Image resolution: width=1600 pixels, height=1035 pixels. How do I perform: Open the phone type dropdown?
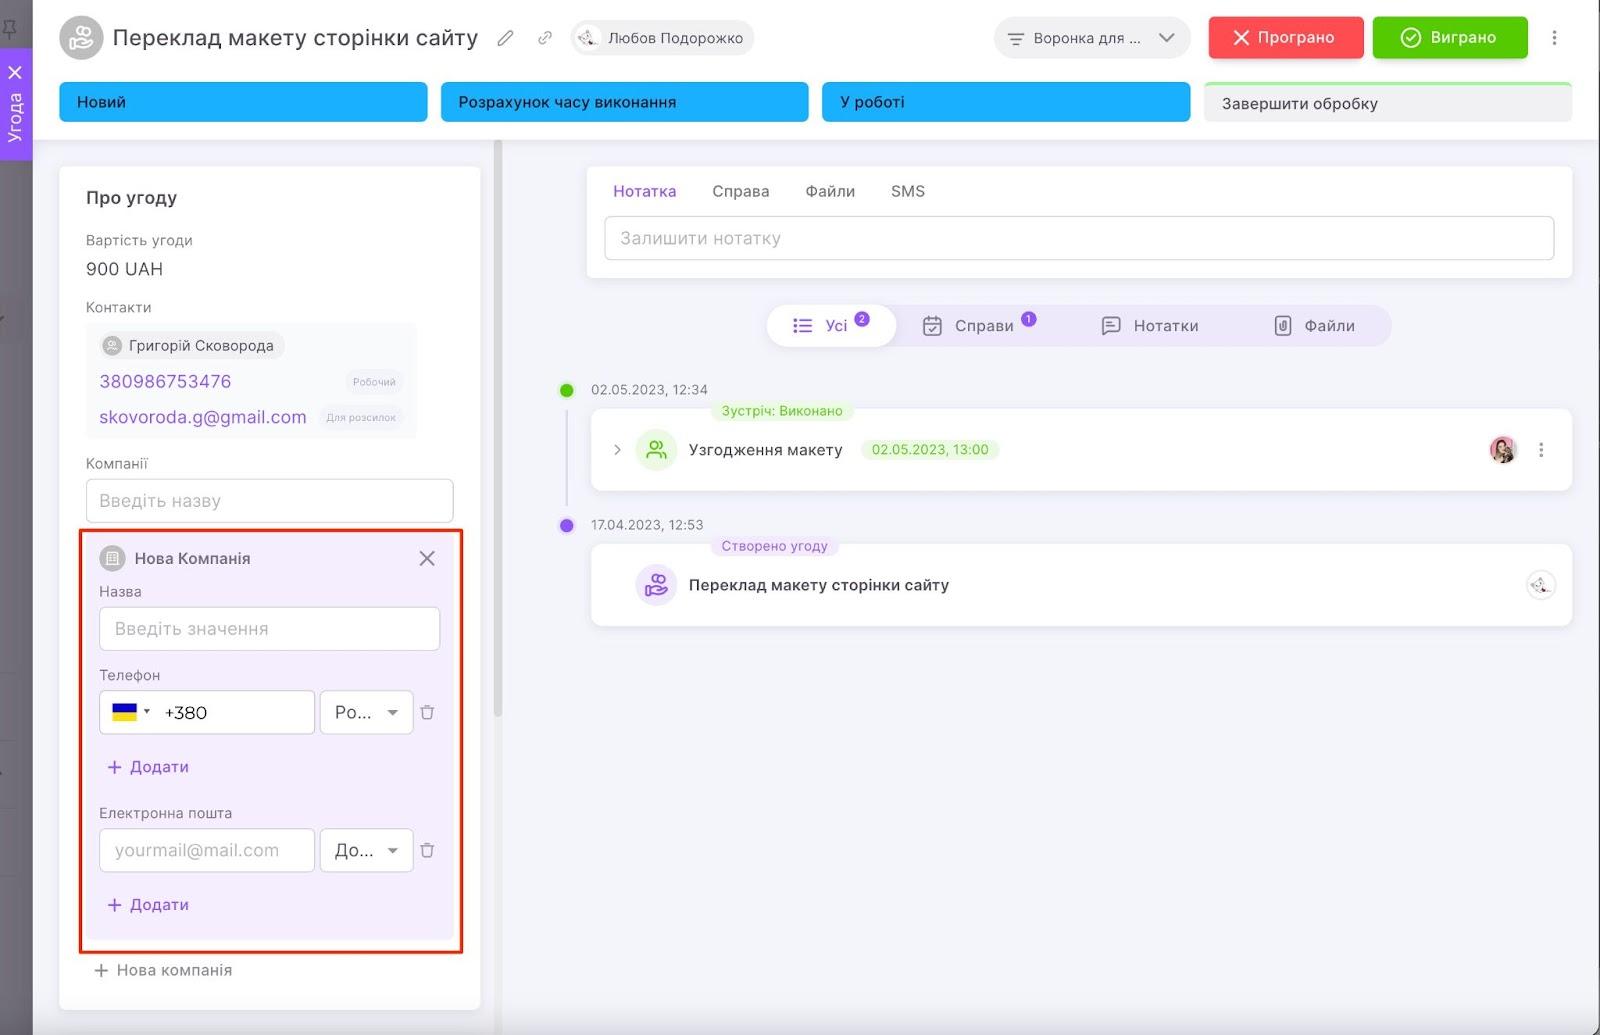point(366,713)
